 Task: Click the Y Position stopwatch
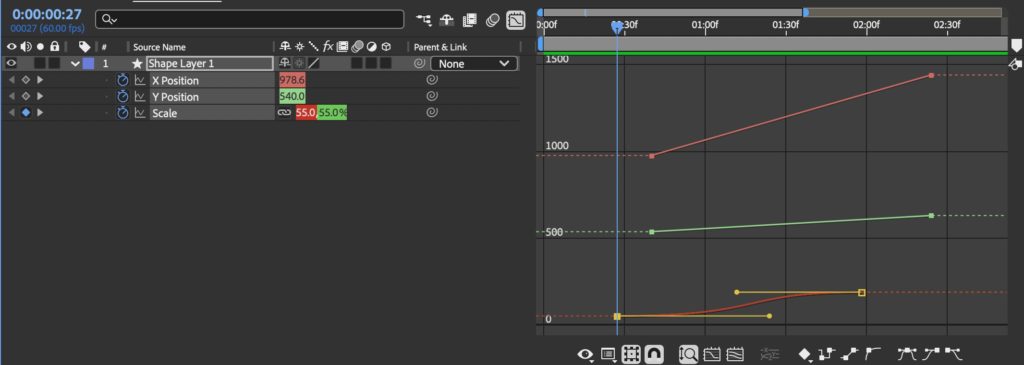[x=123, y=96]
